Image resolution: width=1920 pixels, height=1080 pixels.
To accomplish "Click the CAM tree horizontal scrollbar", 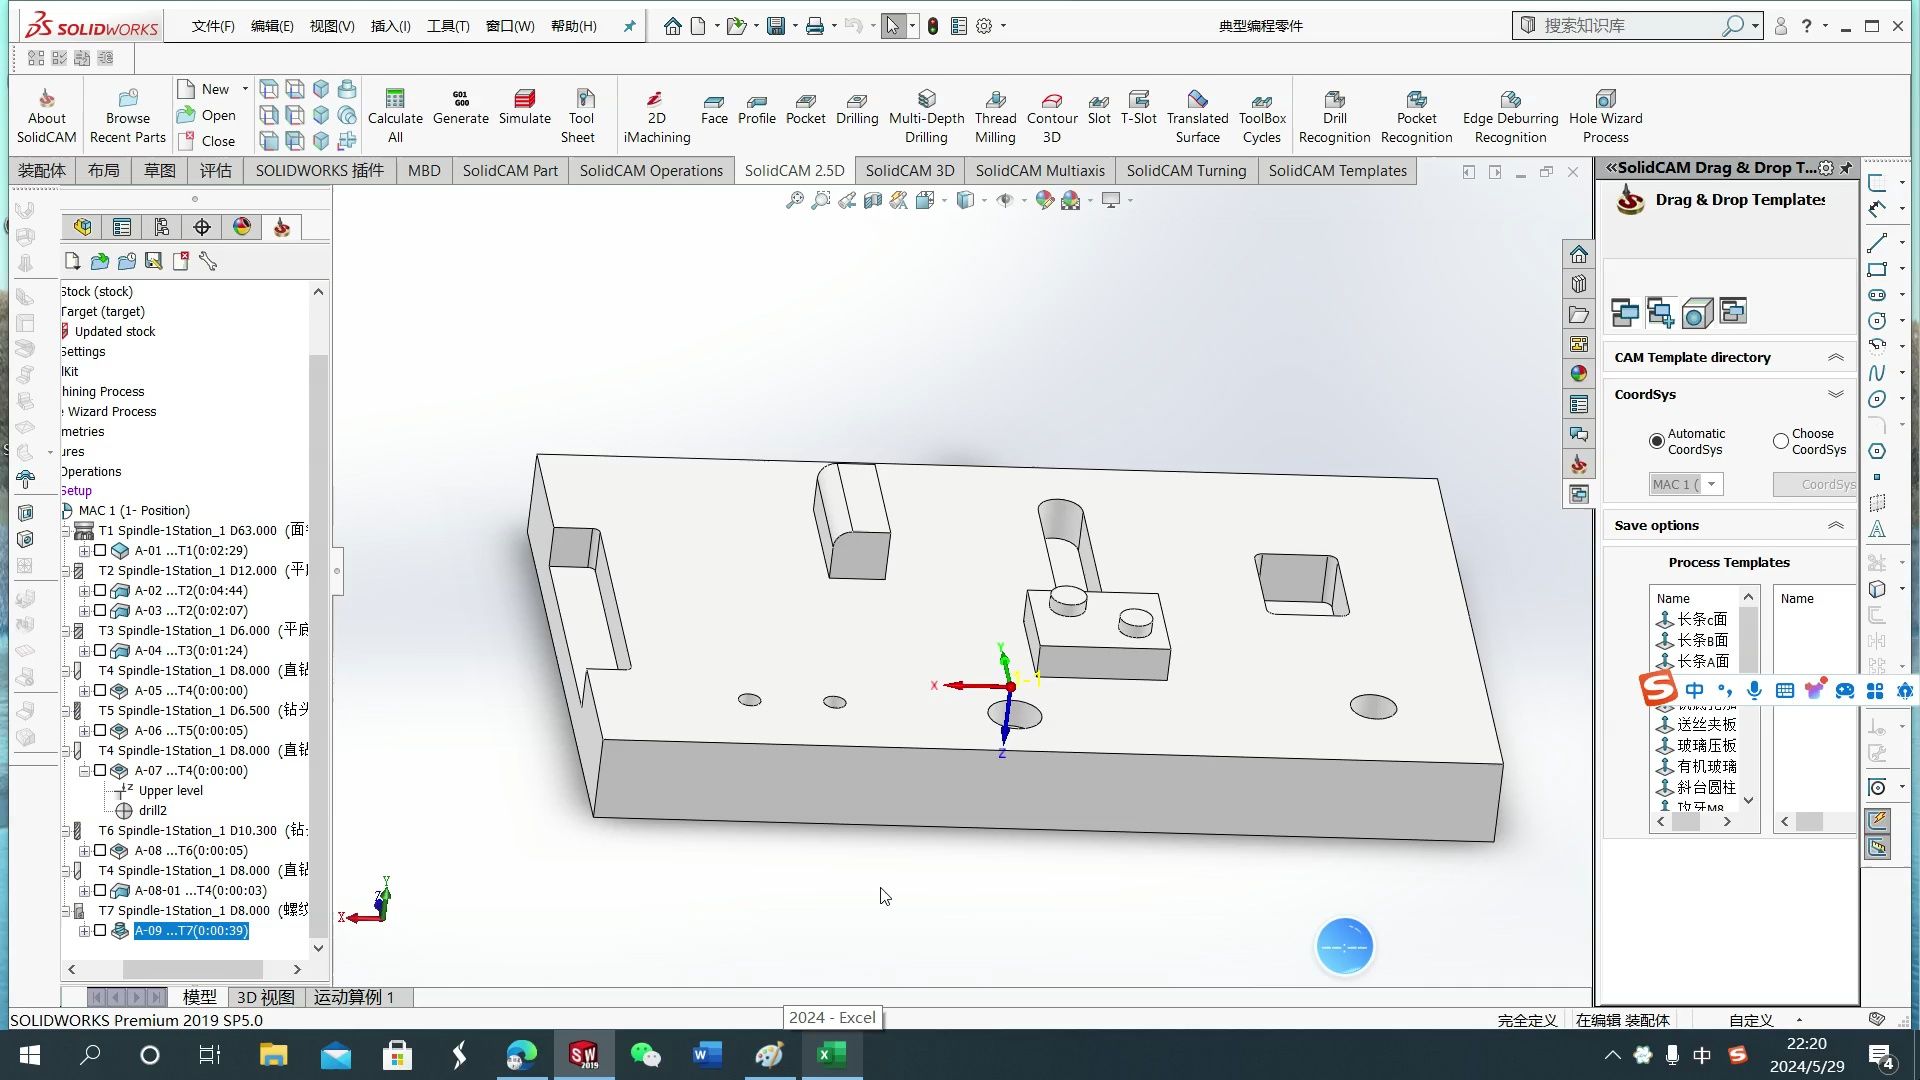I will pos(192,969).
